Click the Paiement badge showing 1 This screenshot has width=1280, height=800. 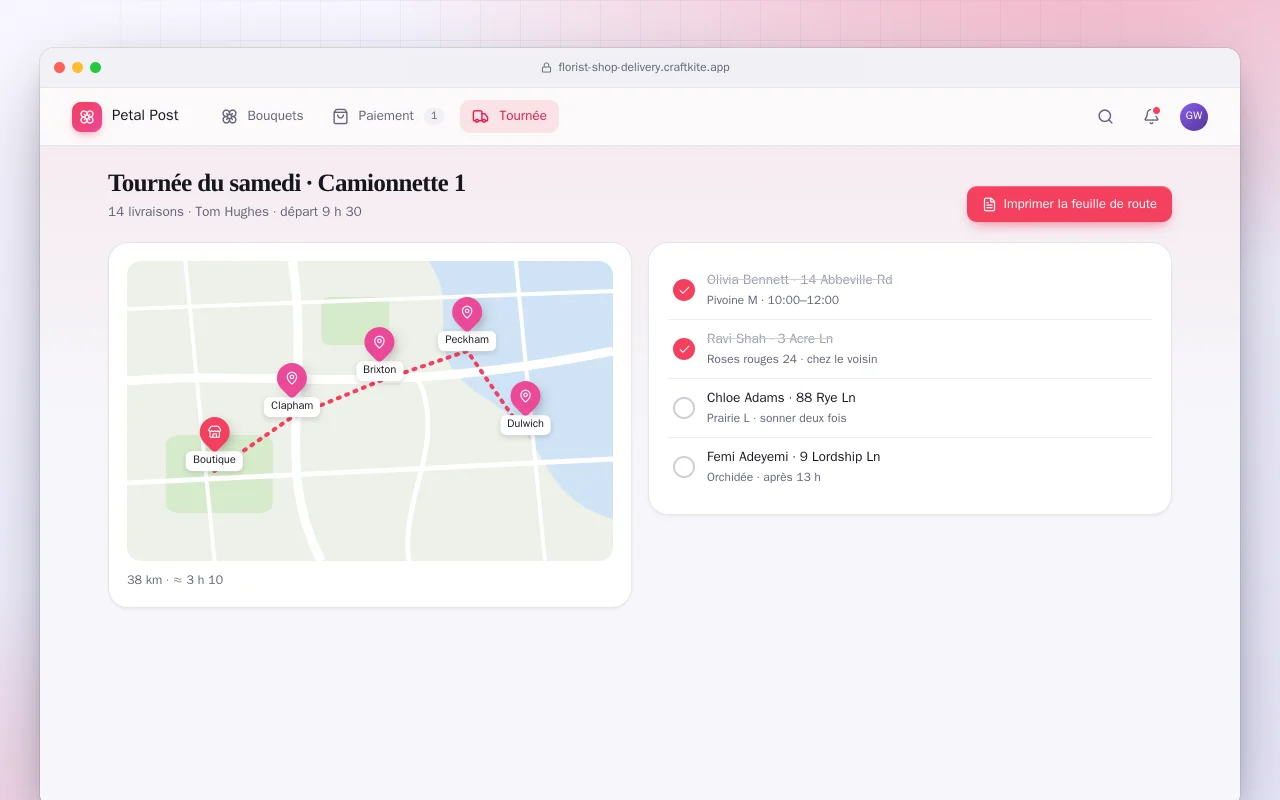click(x=434, y=116)
